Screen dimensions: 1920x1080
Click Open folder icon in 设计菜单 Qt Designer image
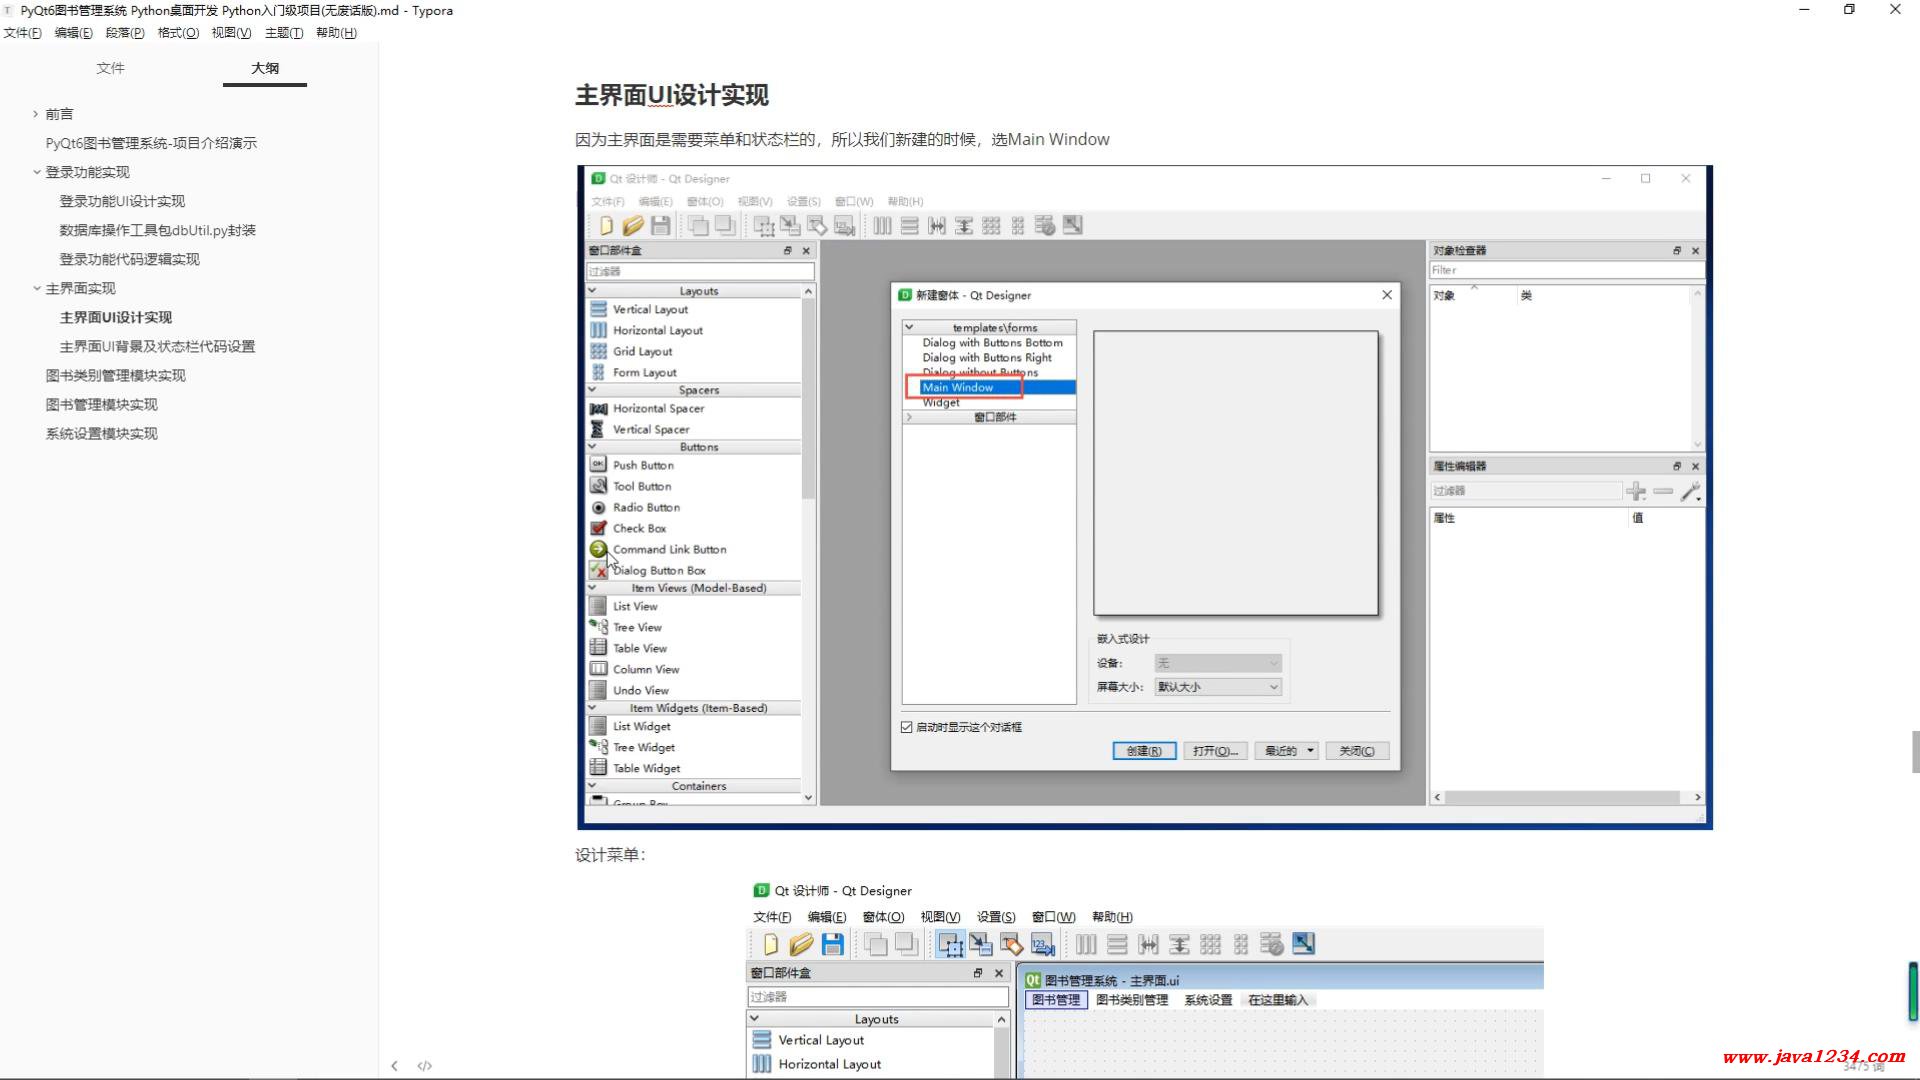pos(801,944)
